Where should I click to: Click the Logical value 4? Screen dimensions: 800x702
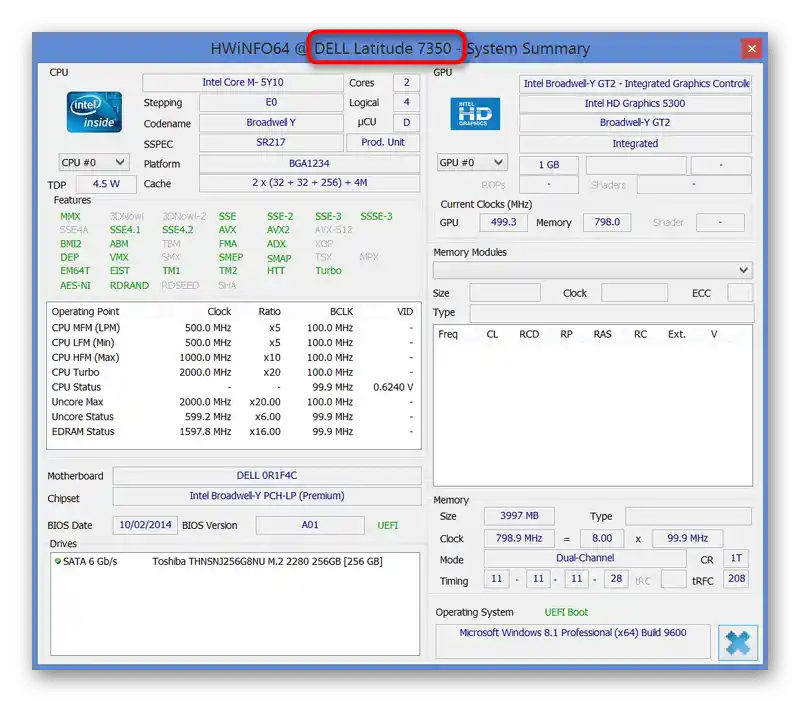click(x=407, y=102)
